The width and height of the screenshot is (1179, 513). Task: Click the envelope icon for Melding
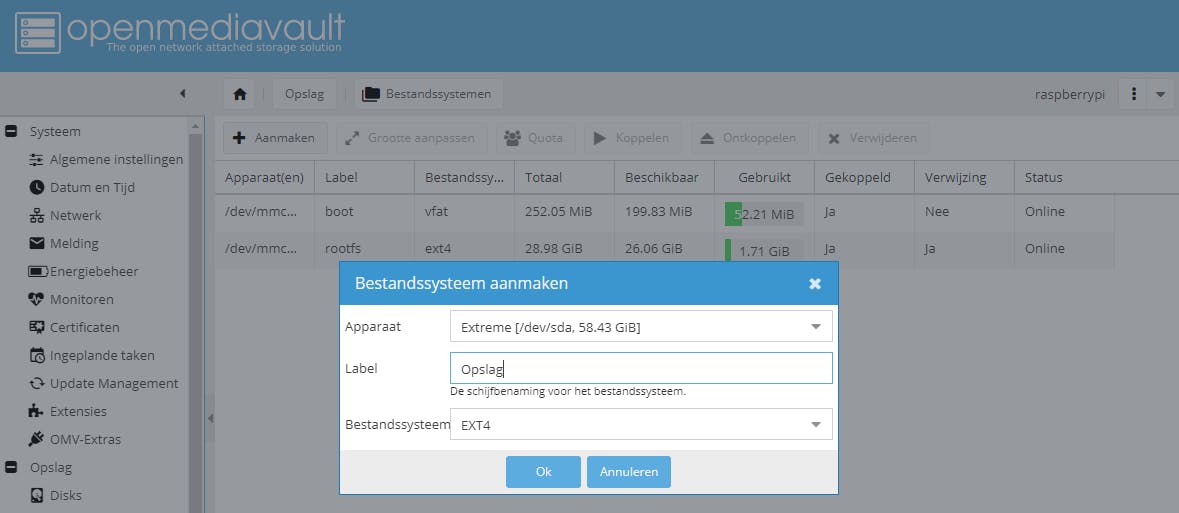click(36, 243)
